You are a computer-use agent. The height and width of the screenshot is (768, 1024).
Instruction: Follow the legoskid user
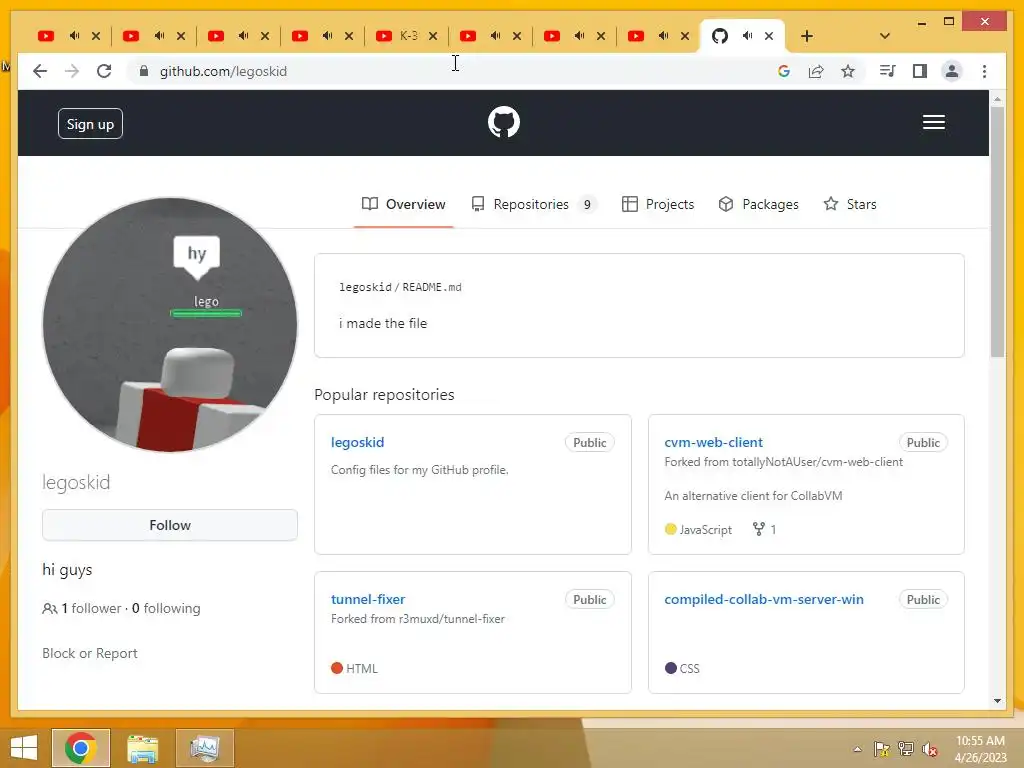(x=170, y=525)
